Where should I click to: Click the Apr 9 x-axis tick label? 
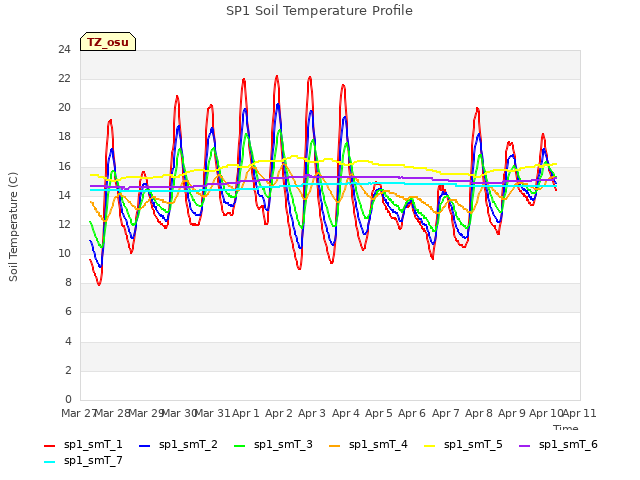click(x=512, y=413)
